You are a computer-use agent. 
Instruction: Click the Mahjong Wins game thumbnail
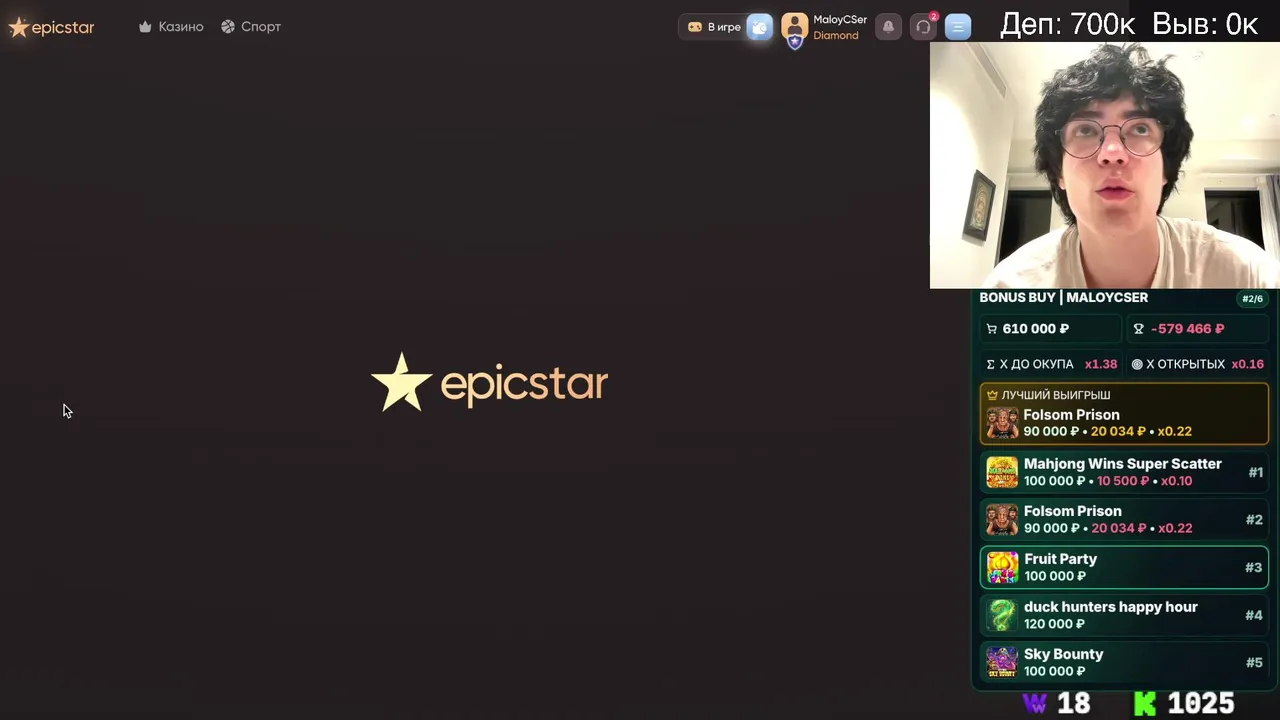point(1002,472)
